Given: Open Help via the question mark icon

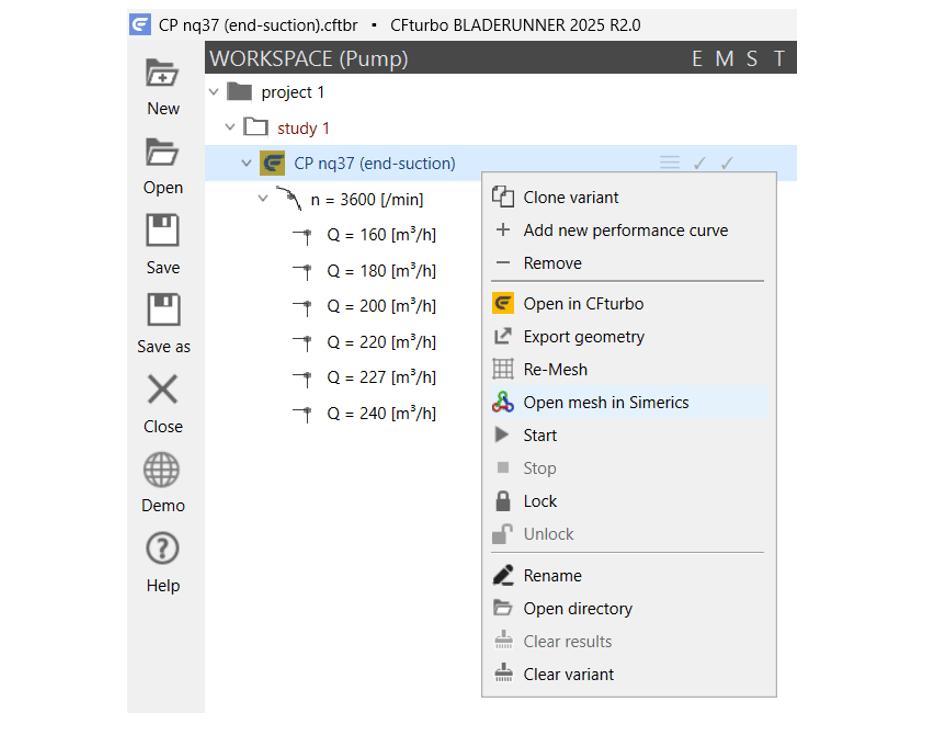Looking at the screenshot, I should coord(162,548).
